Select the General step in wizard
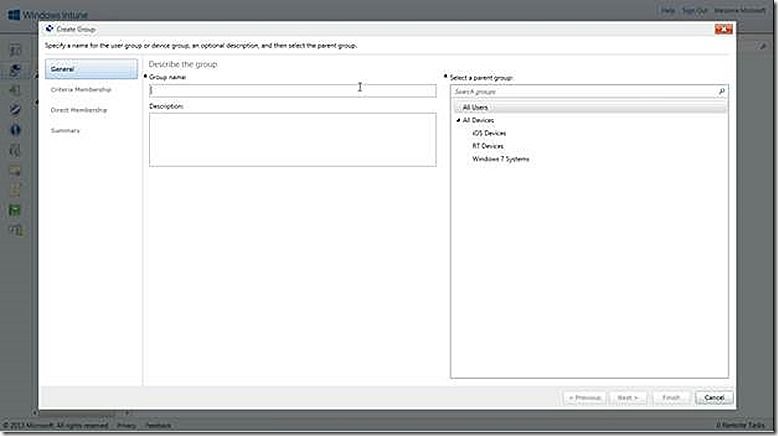 click(x=91, y=69)
